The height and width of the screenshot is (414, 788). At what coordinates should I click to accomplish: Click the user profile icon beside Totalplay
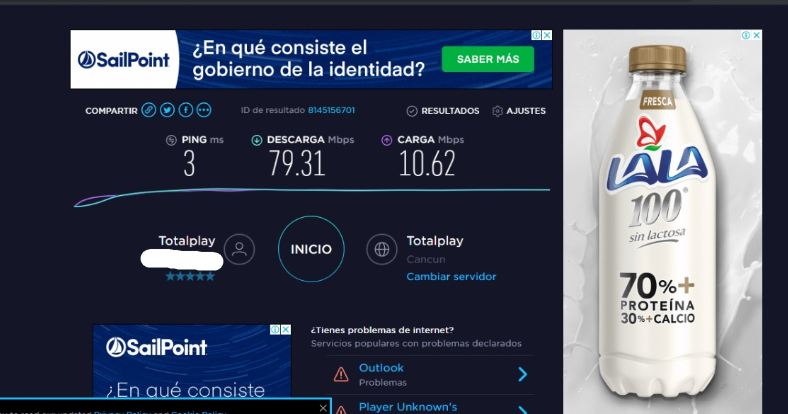tap(239, 249)
